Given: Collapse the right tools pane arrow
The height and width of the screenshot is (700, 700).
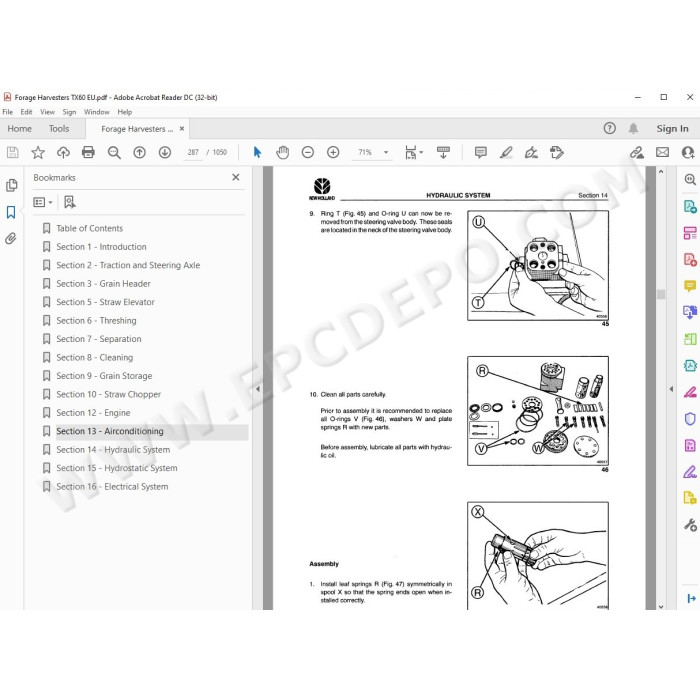Looking at the screenshot, I should pyautogui.click(x=671, y=389).
